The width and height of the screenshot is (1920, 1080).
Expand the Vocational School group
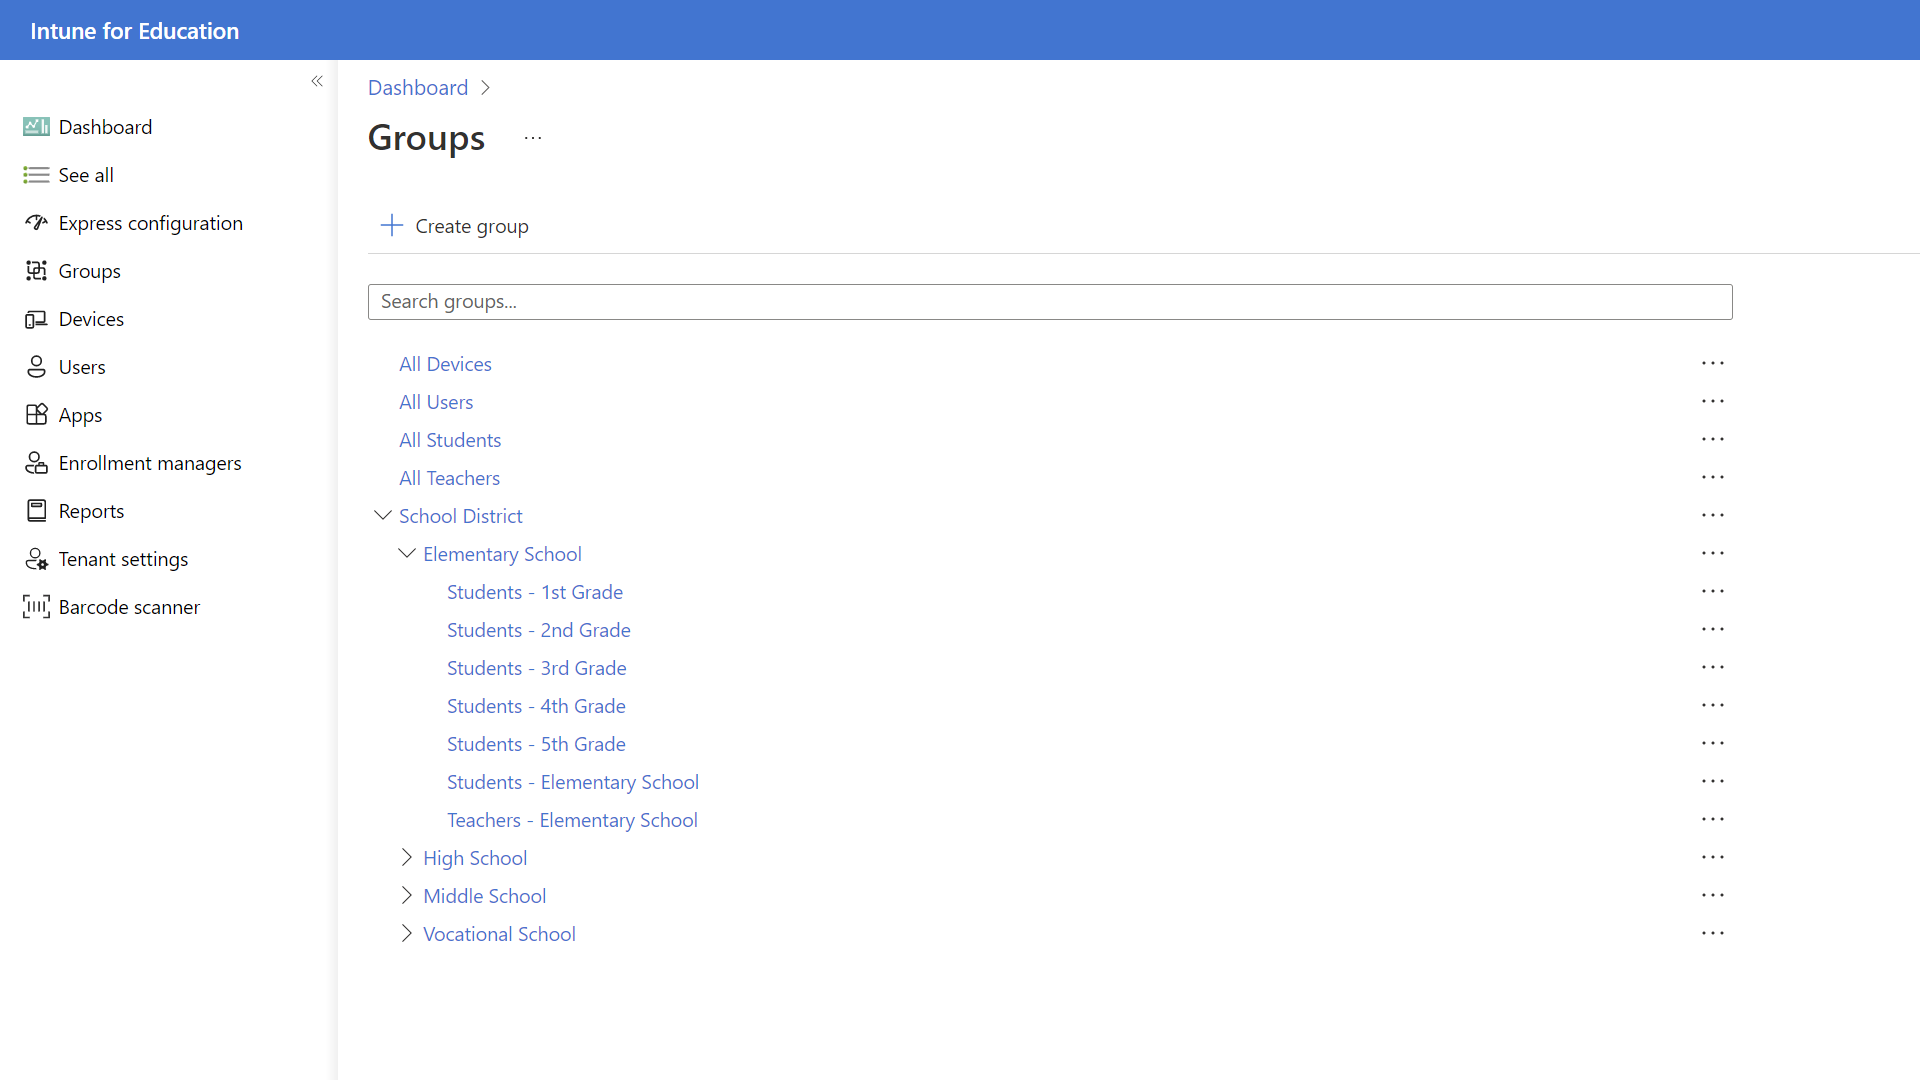406,934
